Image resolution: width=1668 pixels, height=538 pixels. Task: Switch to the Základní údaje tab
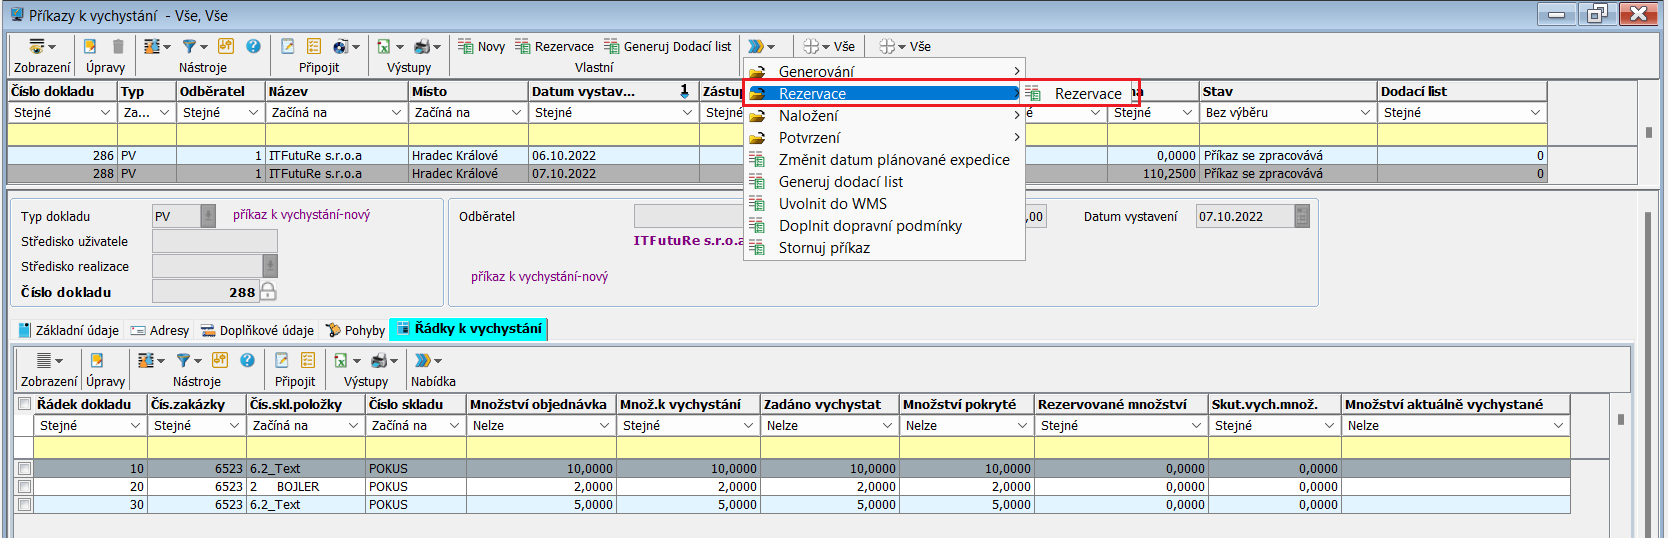(68, 330)
